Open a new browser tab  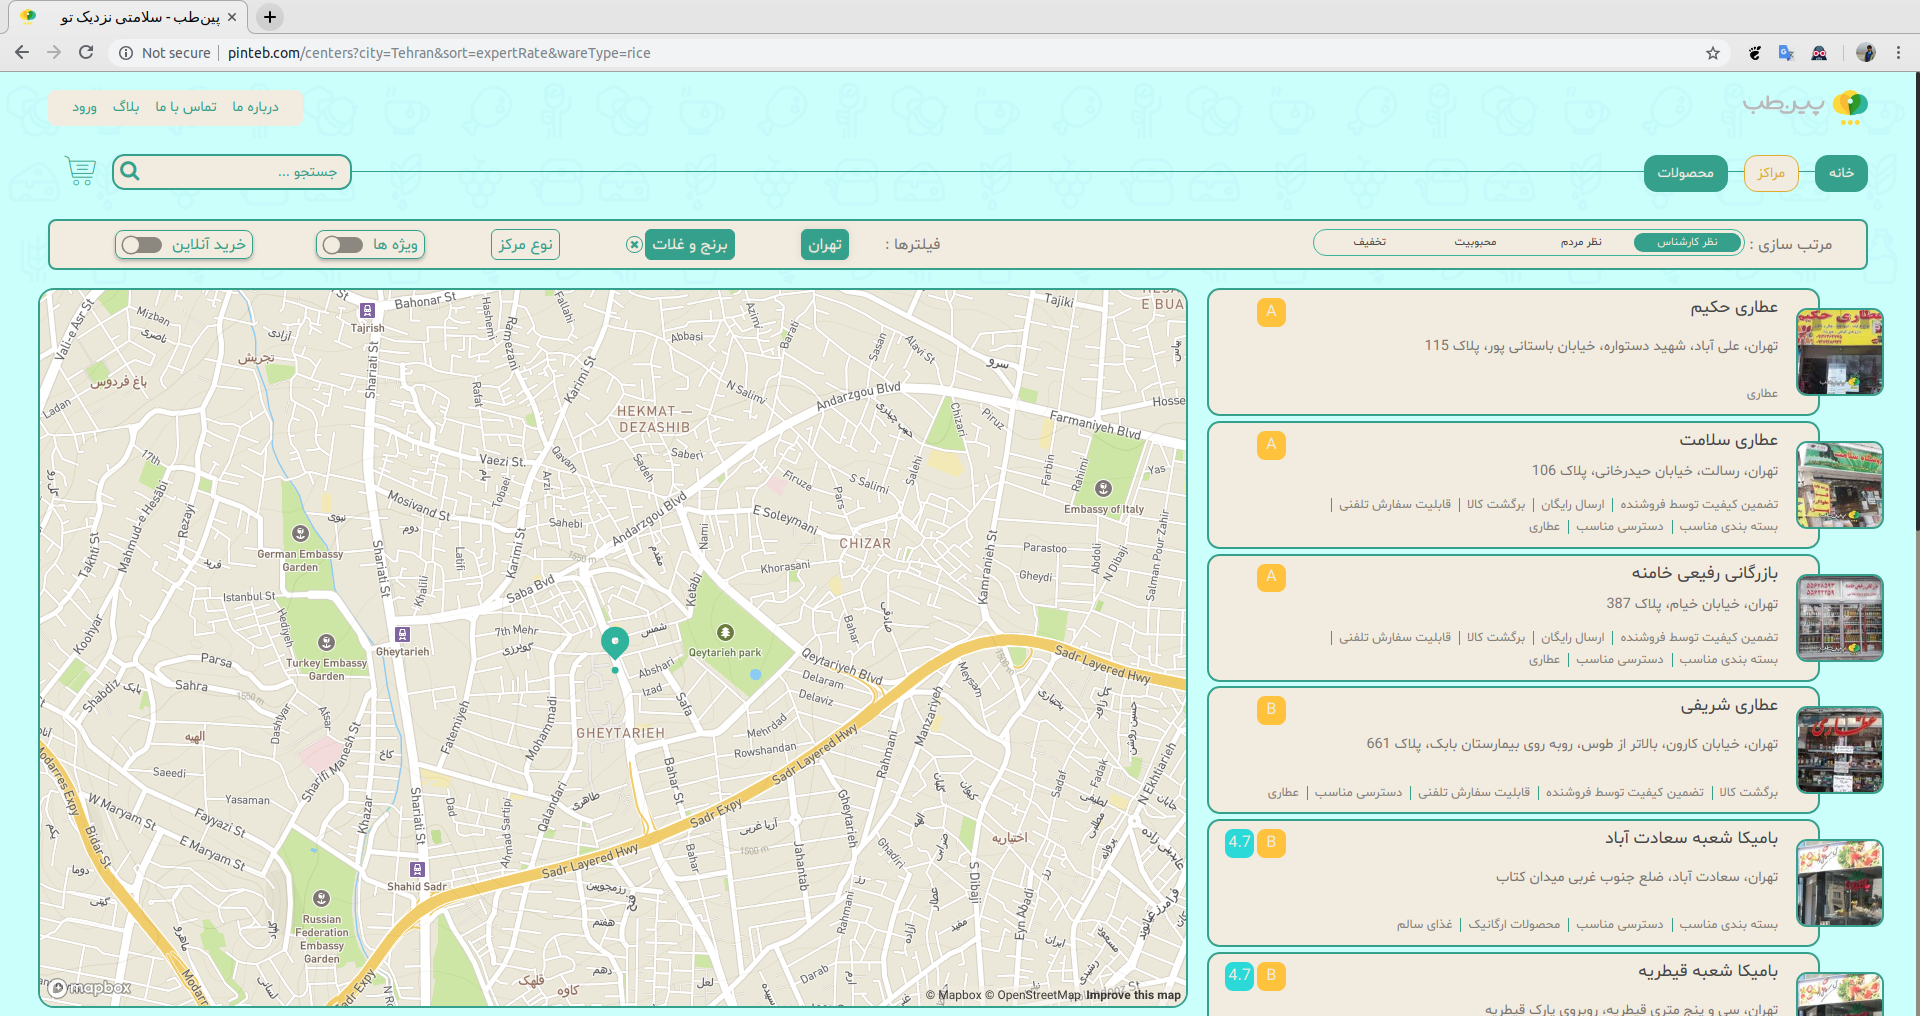coord(270,17)
